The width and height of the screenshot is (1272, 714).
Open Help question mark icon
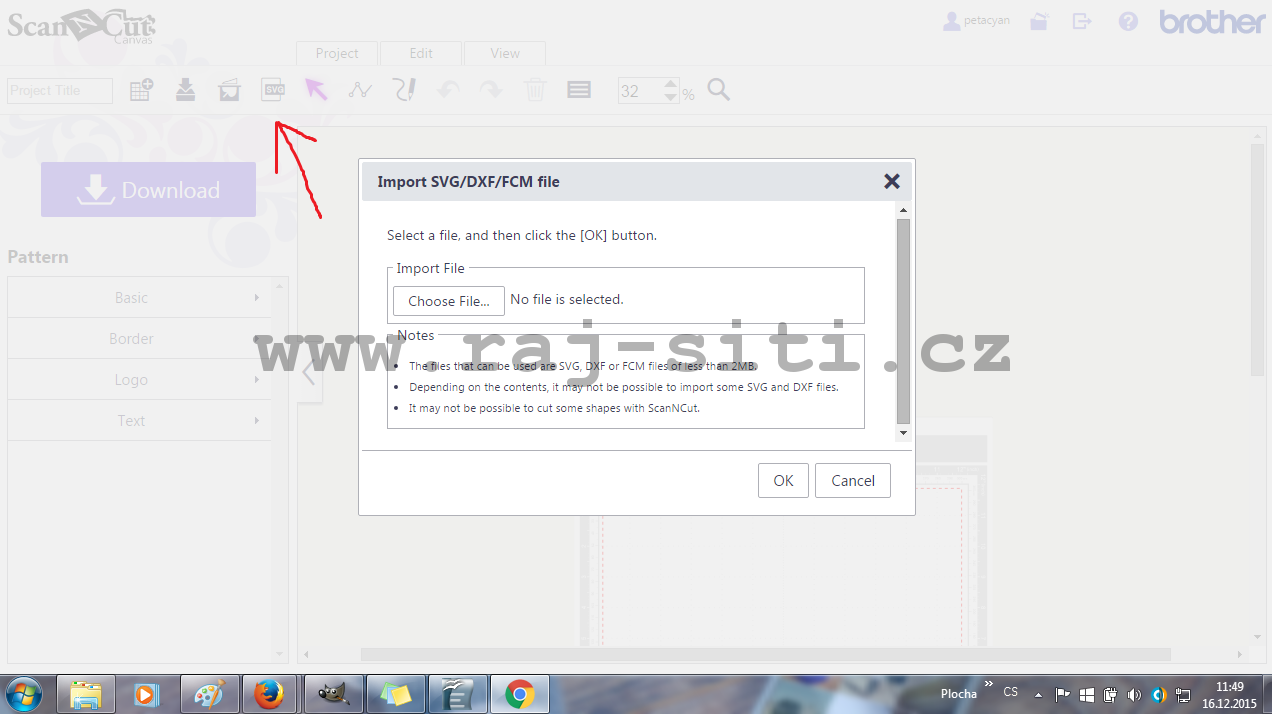pos(1128,22)
